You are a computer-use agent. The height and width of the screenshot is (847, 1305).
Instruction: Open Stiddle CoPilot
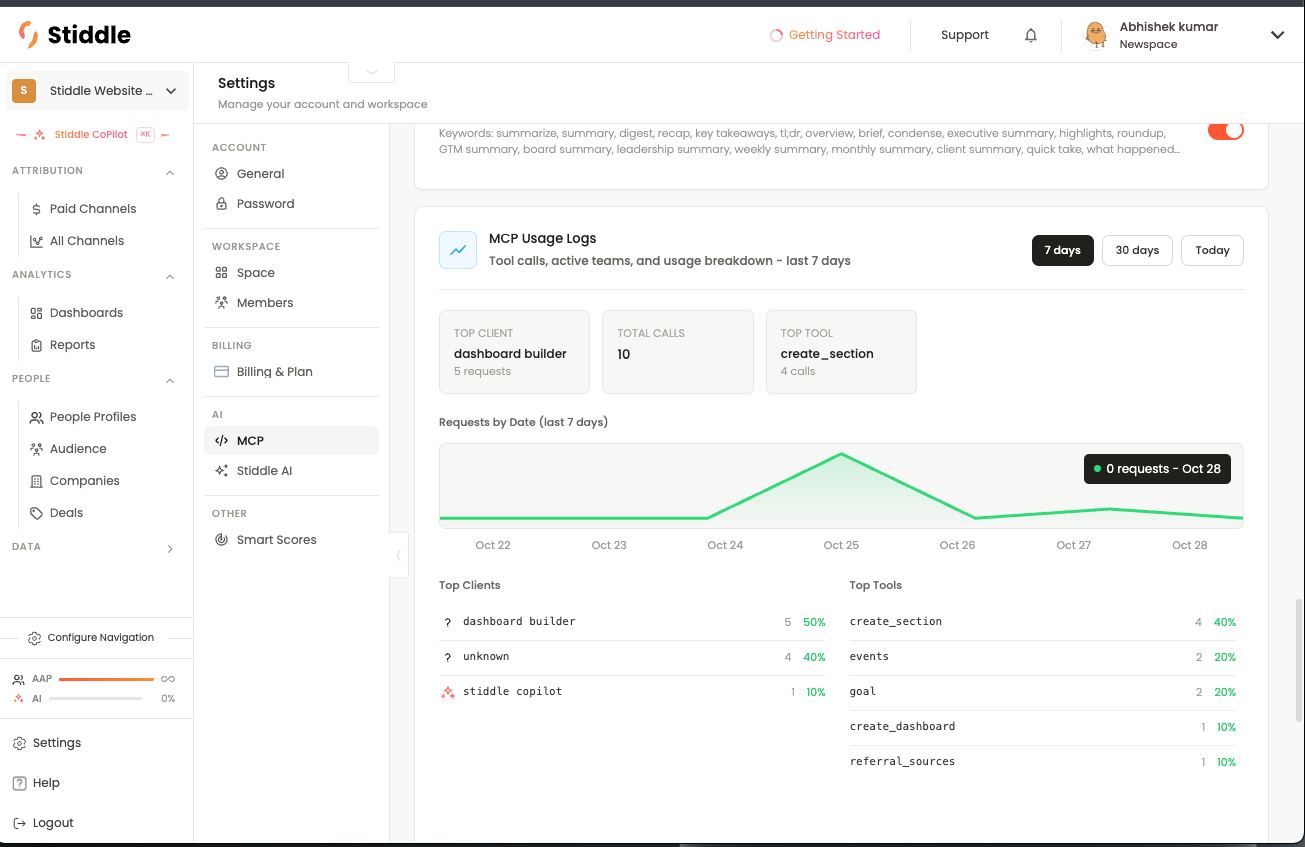[93, 135]
